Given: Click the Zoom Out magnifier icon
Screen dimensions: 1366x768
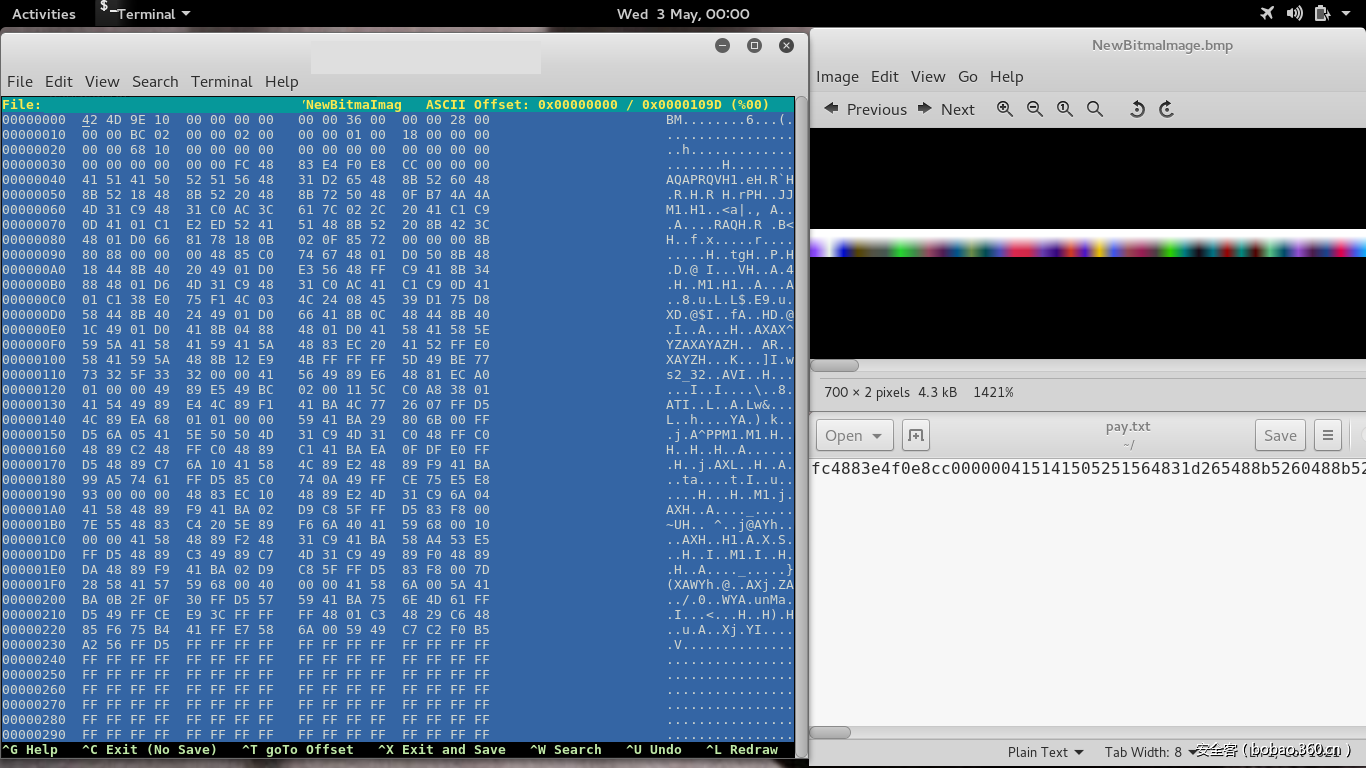Looking at the screenshot, I should click(1035, 109).
